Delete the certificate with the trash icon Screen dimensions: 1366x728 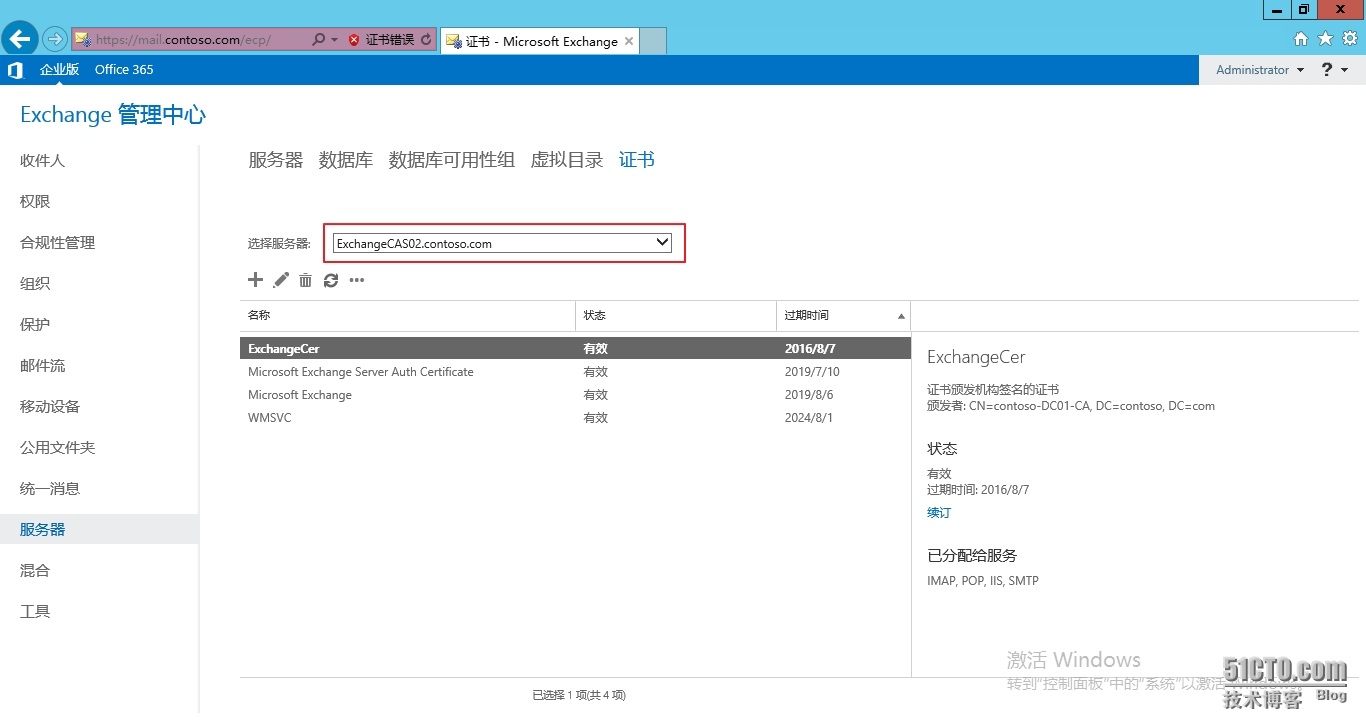(x=305, y=280)
